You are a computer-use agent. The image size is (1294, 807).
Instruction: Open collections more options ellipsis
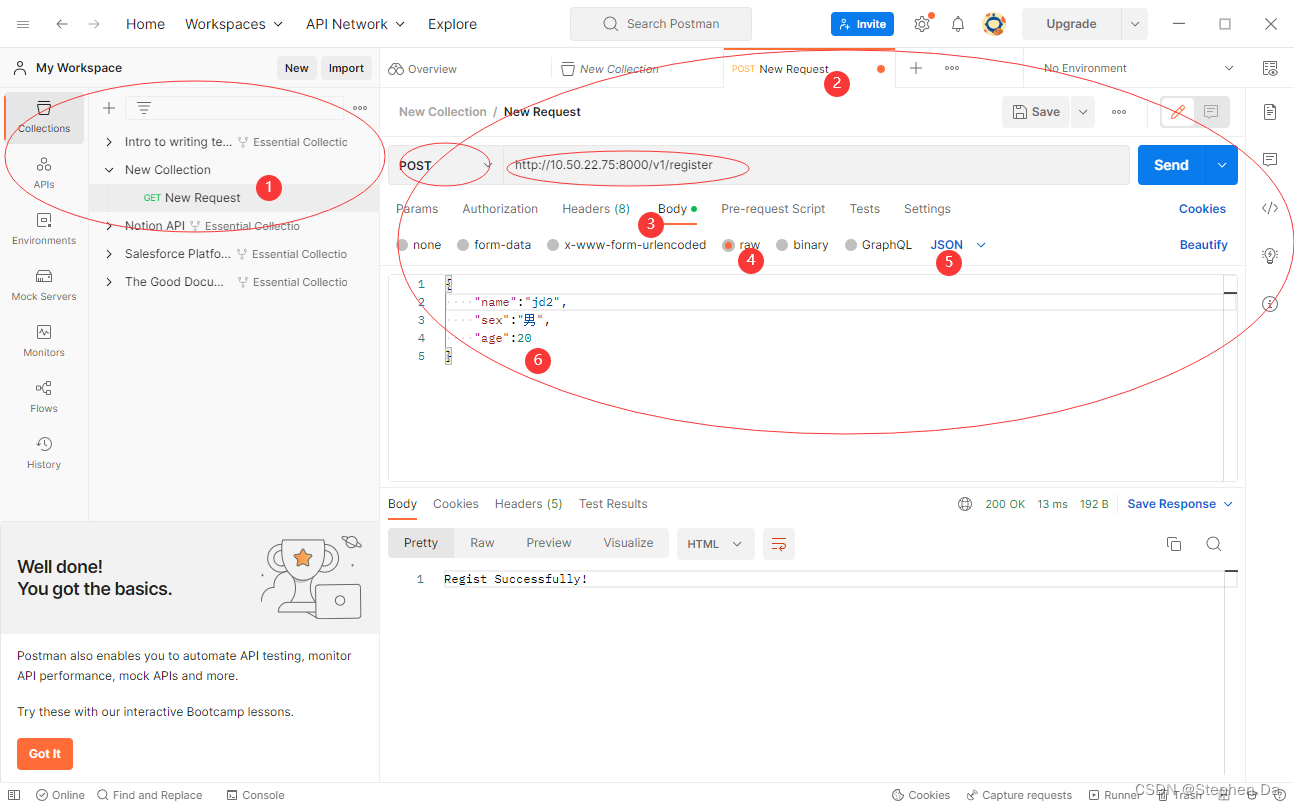(360, 108)
